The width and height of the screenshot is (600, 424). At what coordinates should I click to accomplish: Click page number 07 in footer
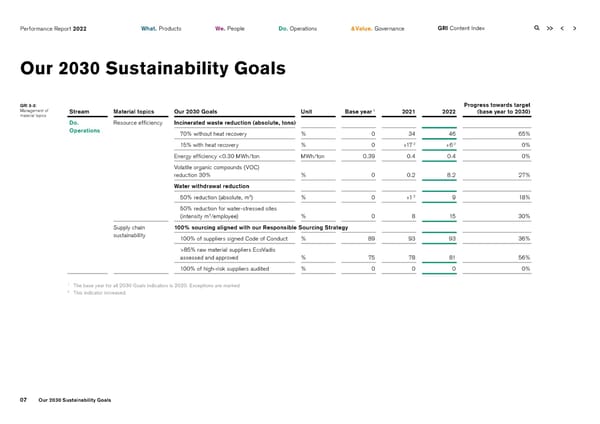(23, 400)
